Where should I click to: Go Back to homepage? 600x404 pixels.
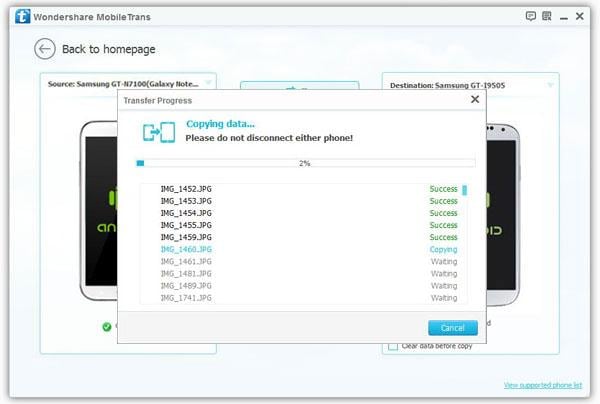(109, 49)
